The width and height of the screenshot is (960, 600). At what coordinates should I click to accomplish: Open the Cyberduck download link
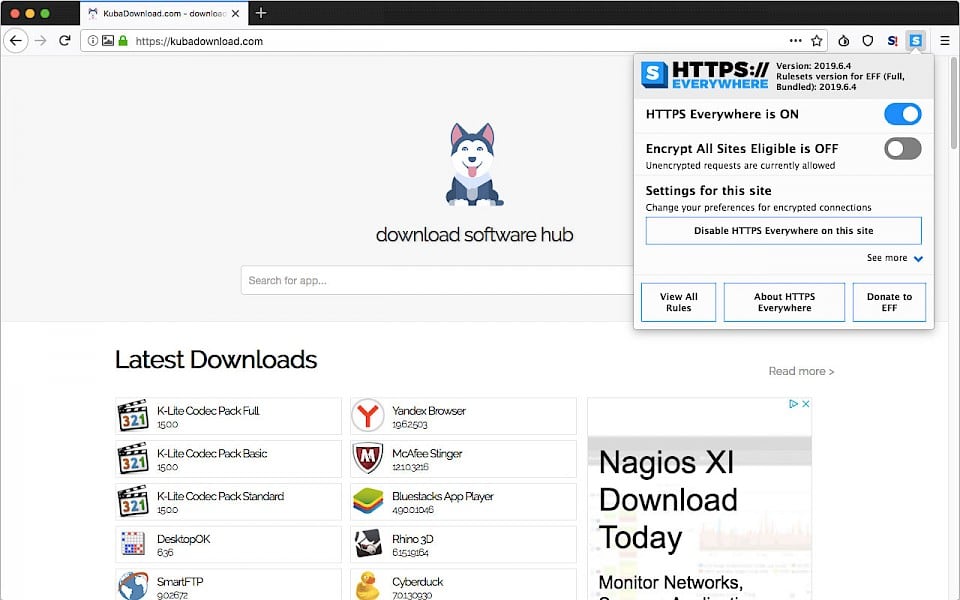coord(418,582)
